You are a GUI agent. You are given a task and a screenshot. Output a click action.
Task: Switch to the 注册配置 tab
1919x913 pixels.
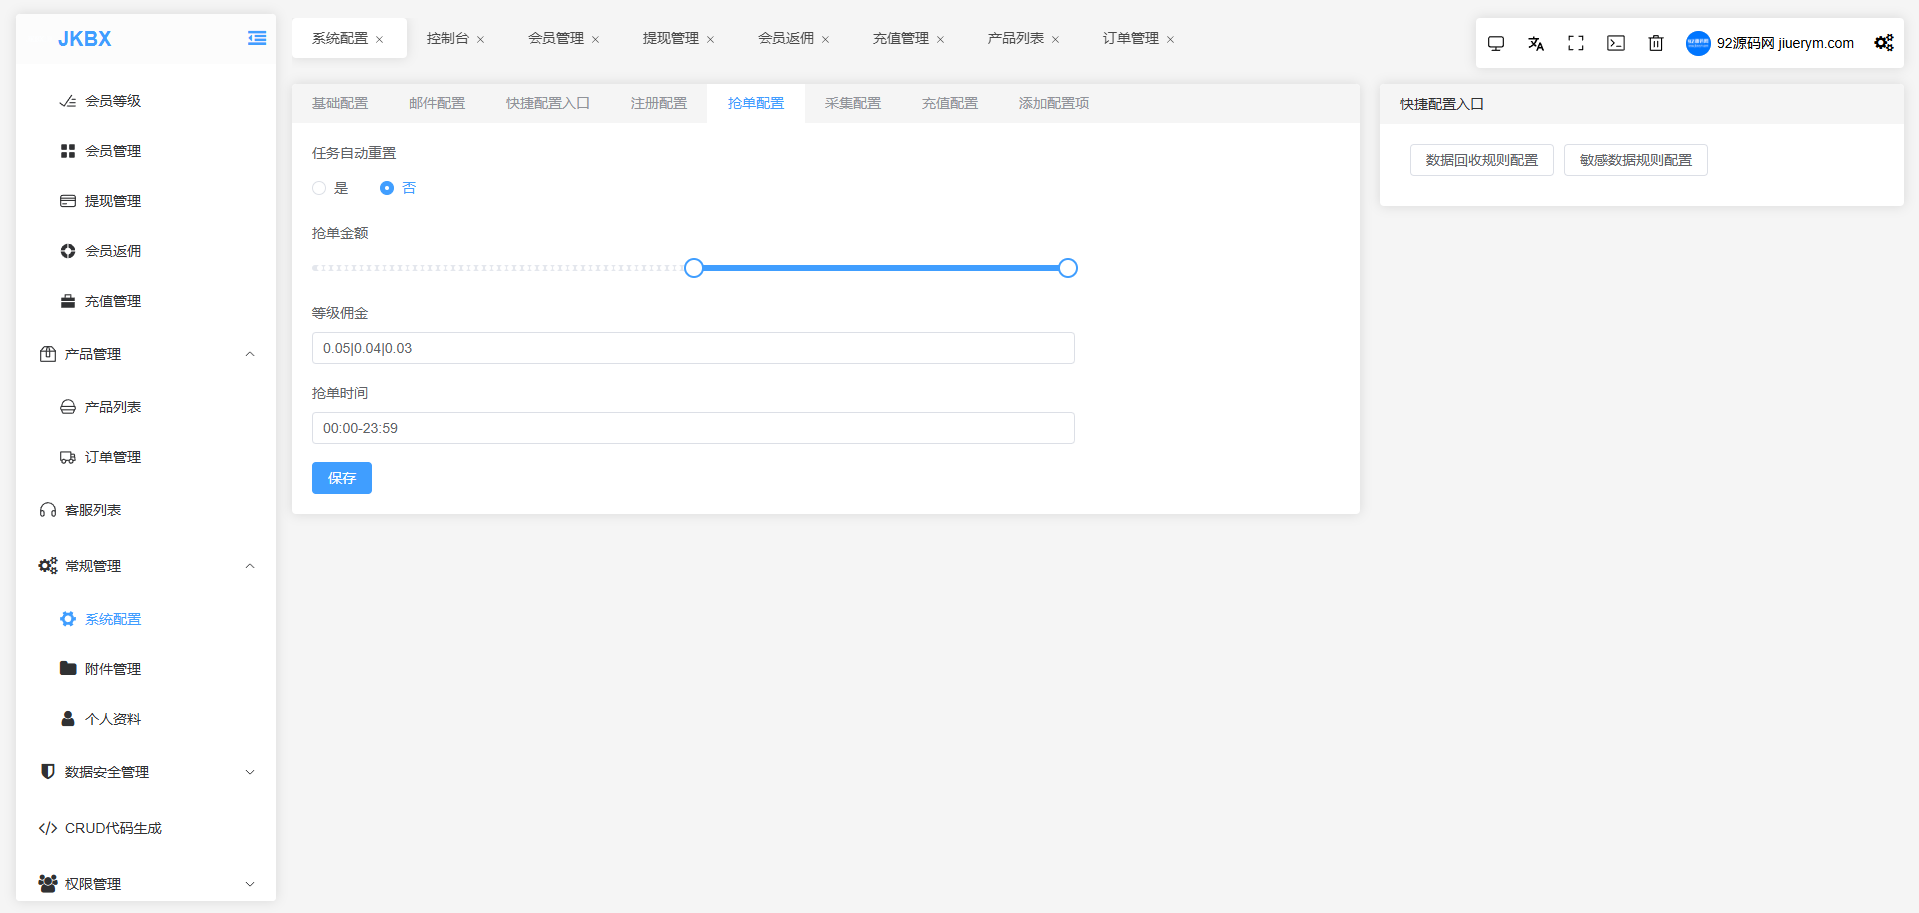click(x=659, y=103)
